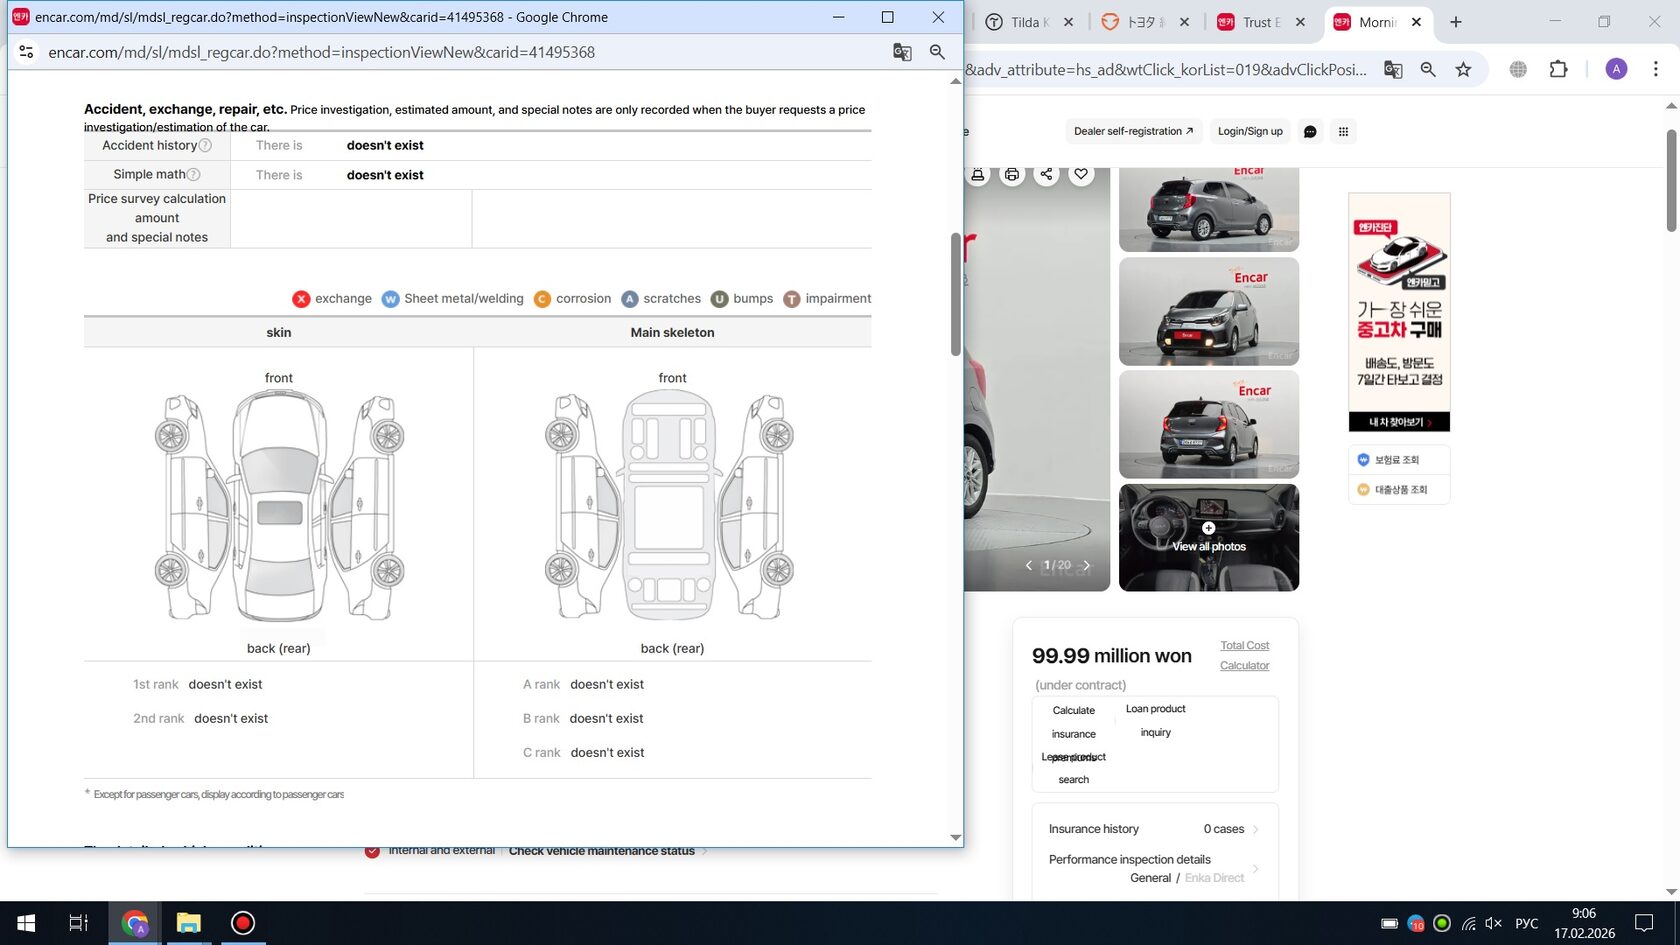The height and width of the screenshot is (945, 1680).
Task: Click the help icon beside Accident history
Action: tap(205, 145)
